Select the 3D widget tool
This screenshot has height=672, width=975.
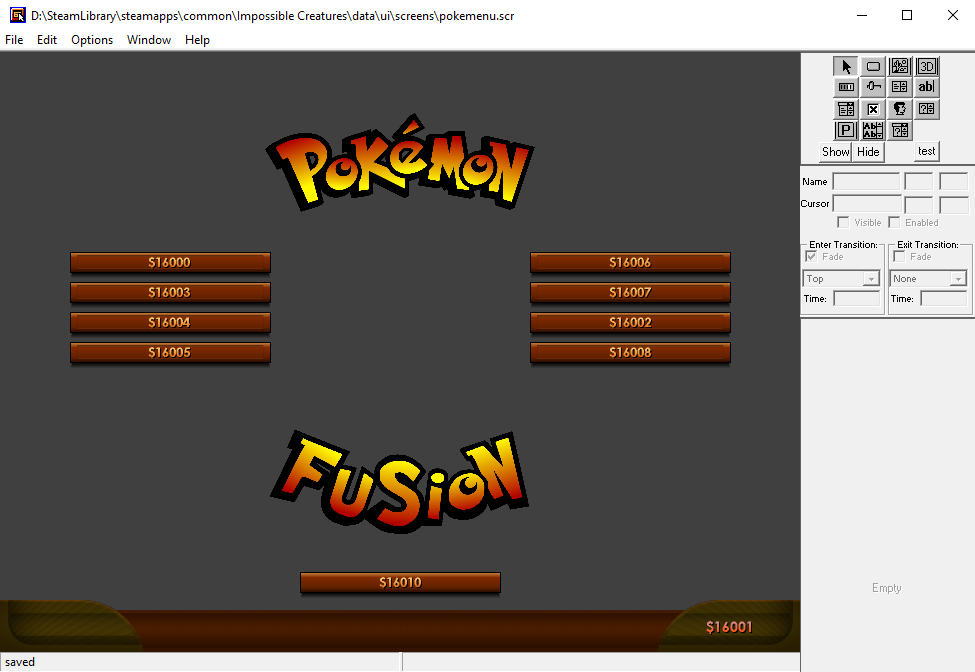point(926,67)
